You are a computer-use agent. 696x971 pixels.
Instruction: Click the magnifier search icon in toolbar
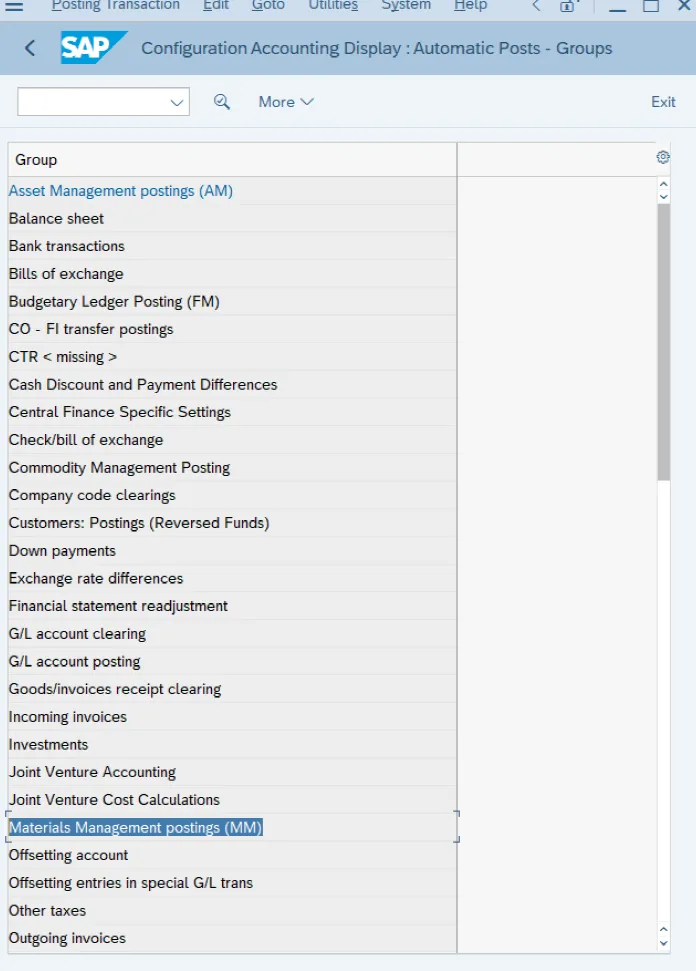pos(222,102)
